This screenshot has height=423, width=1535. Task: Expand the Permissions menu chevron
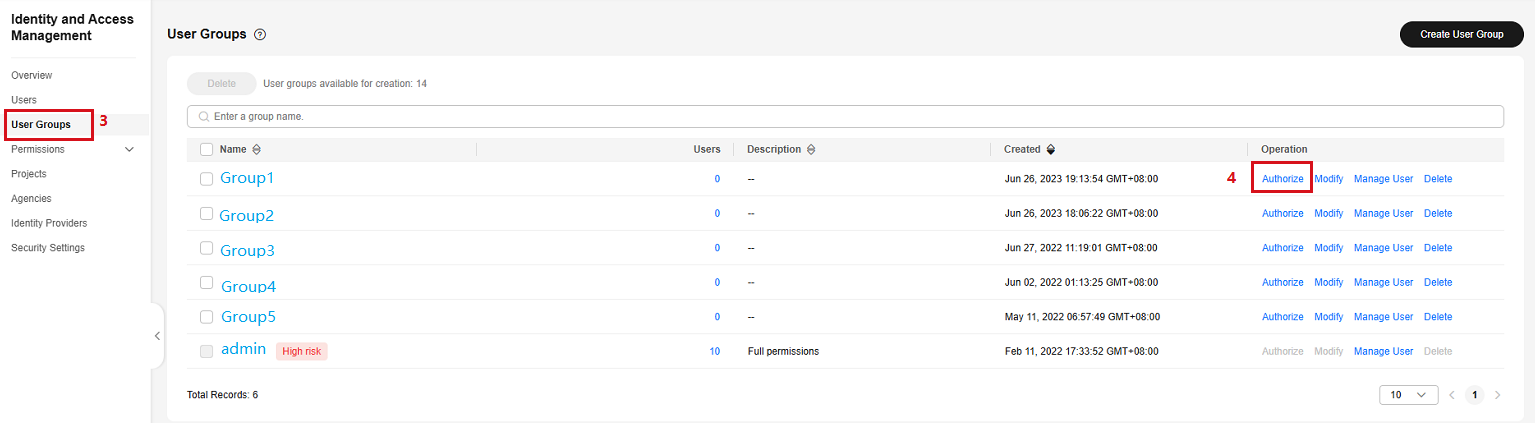click(129, 150)
